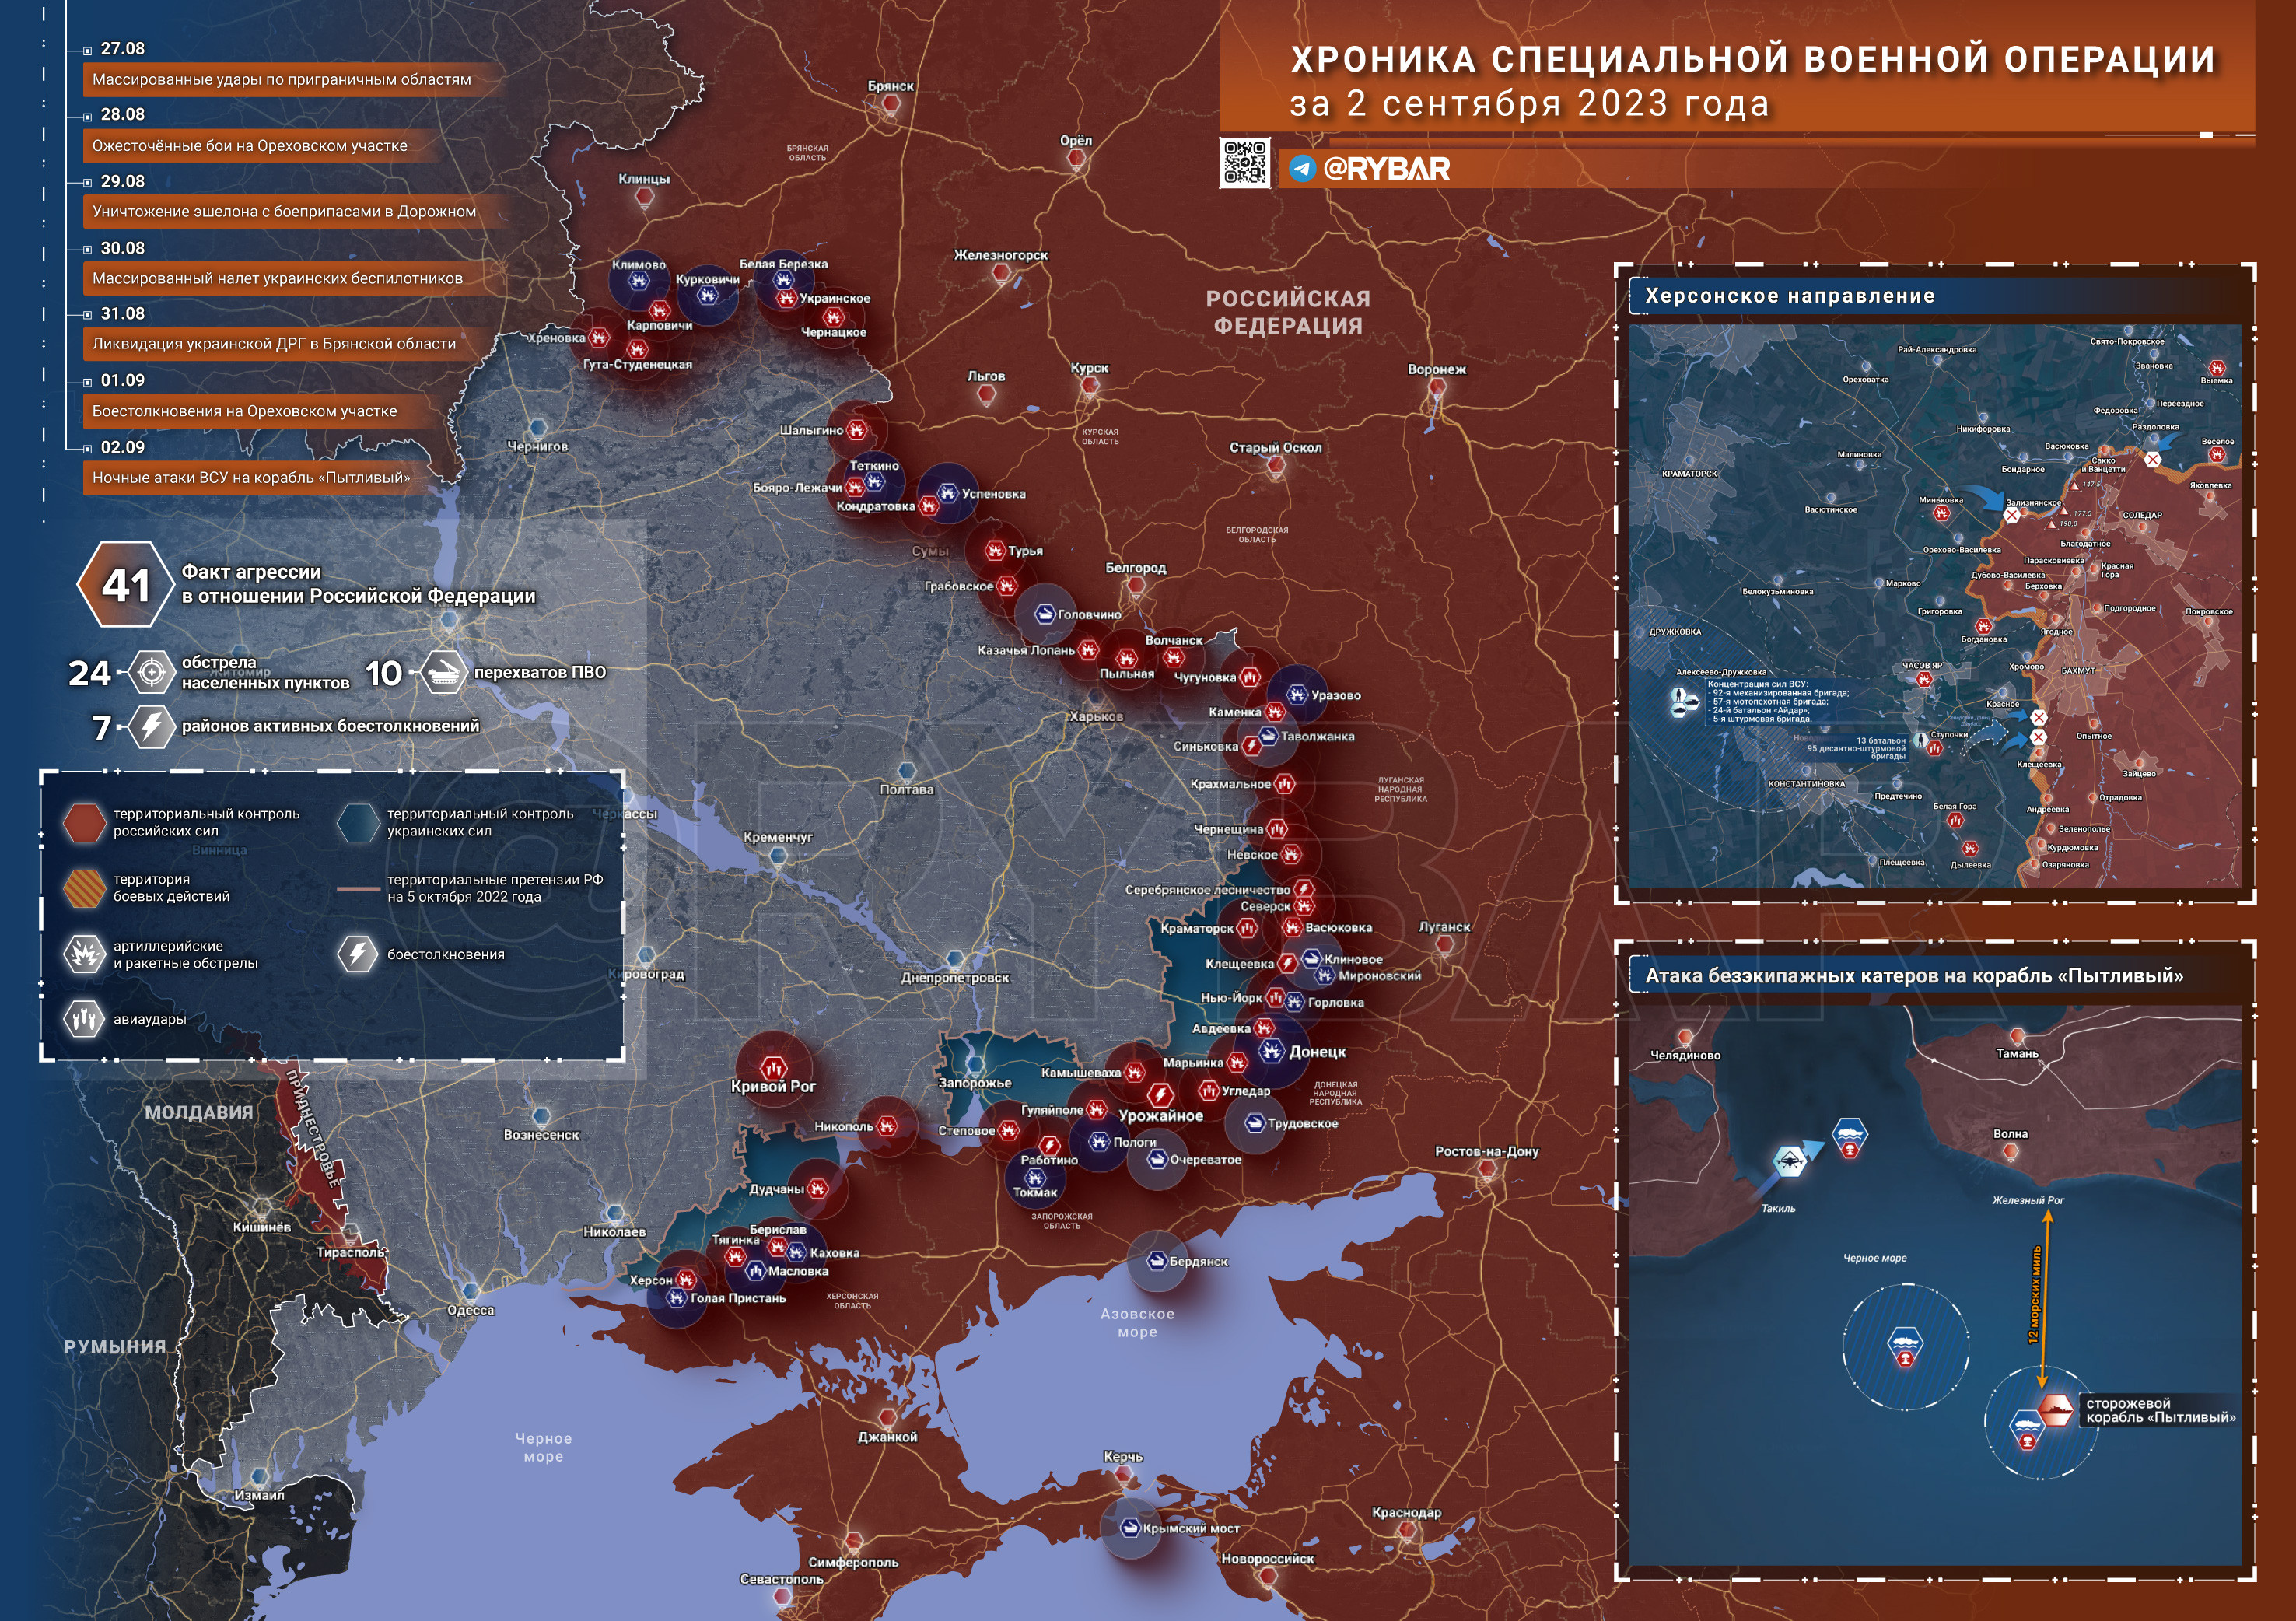
Task: Click the Пытливый patrol ship hexagon marker
Action: point(2055,1410)
